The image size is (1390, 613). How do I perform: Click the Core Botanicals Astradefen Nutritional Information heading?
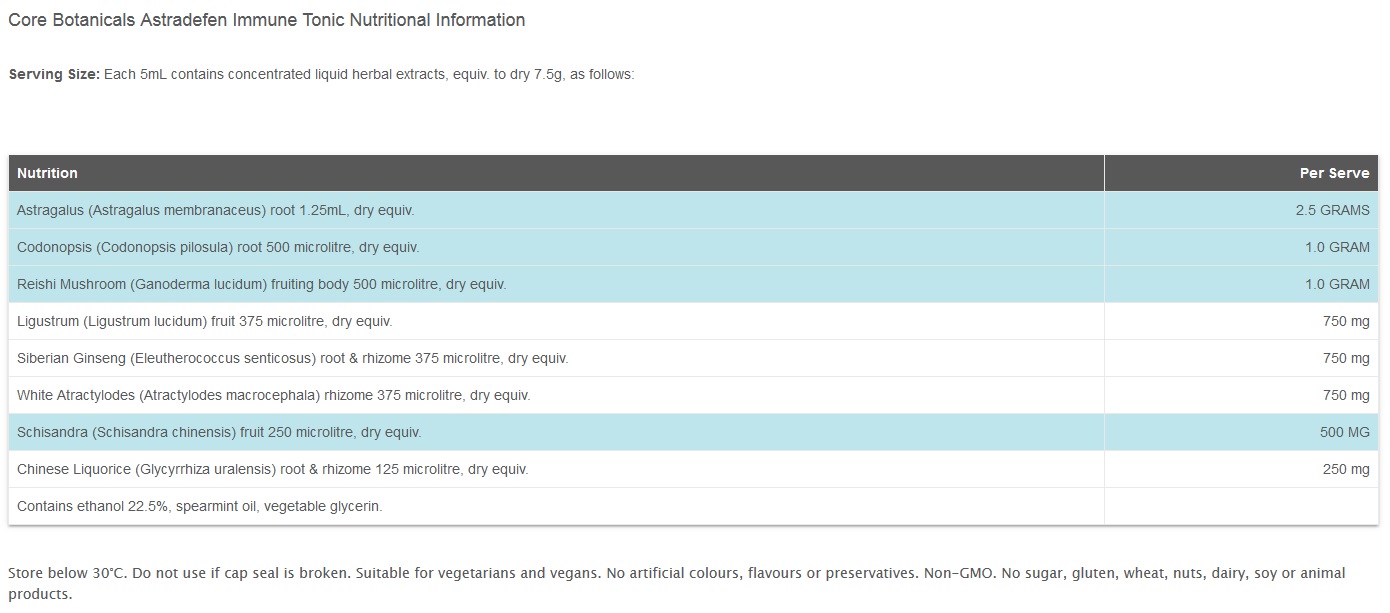coord(266,20)
